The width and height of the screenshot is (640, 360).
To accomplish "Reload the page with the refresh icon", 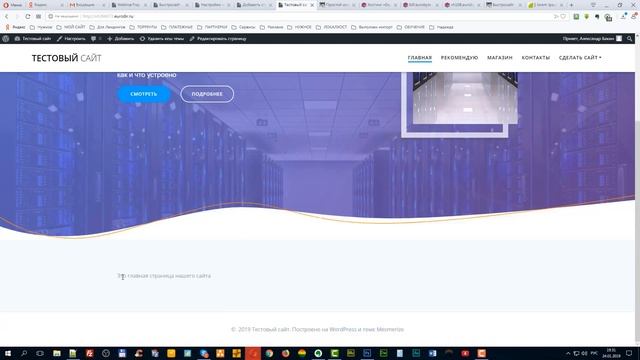I will point(28,16).
